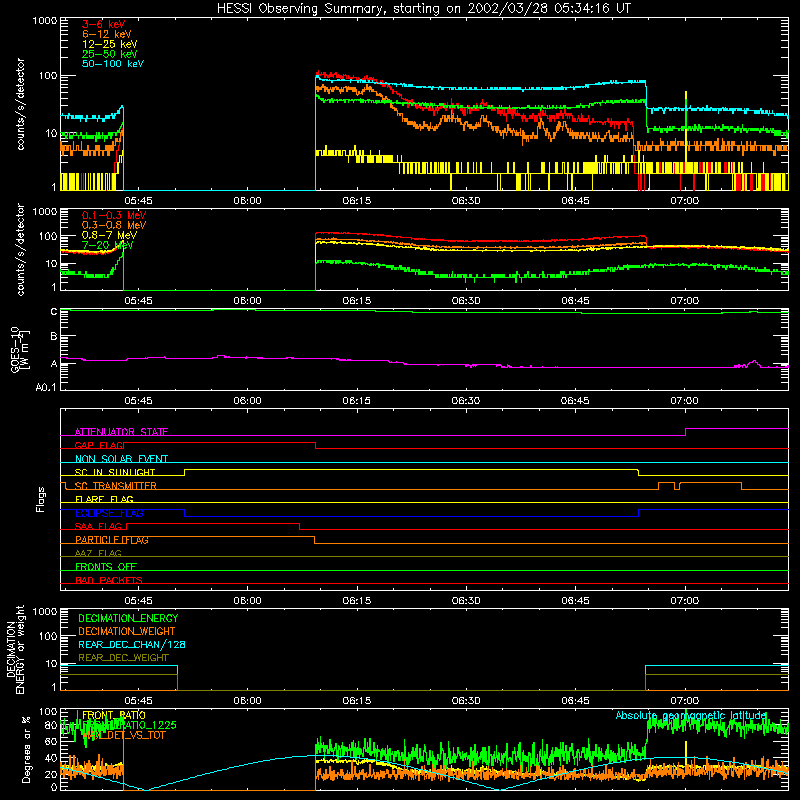Viewport: 800px width, 800px height.
Task: Click the 06:45 tick under the decimation panel
Action: (x=575, y=701)
